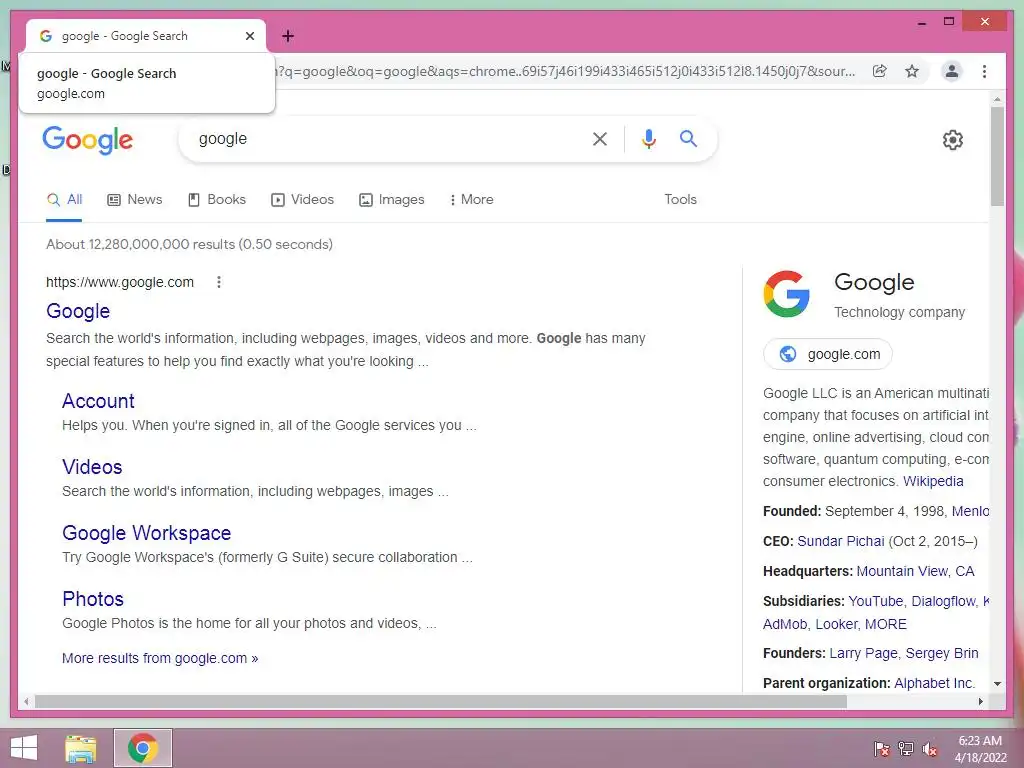Click the Google logo on search page

click(x=88, y=140)
